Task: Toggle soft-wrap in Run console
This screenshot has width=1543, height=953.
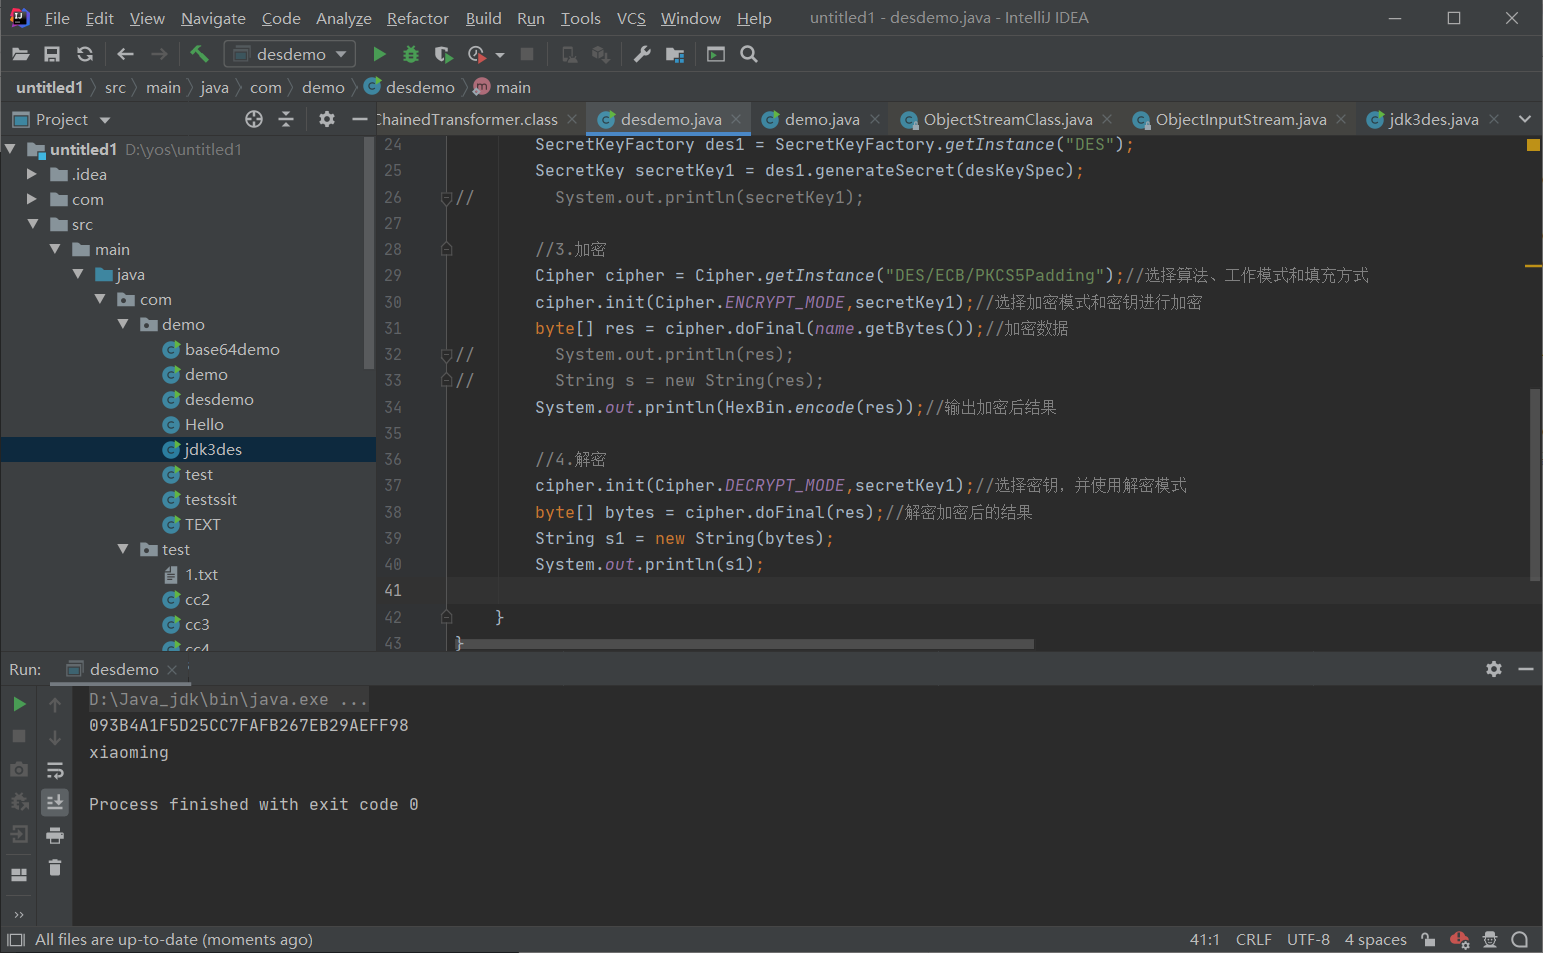Action: pyautogui.click(x=55, y=770)
